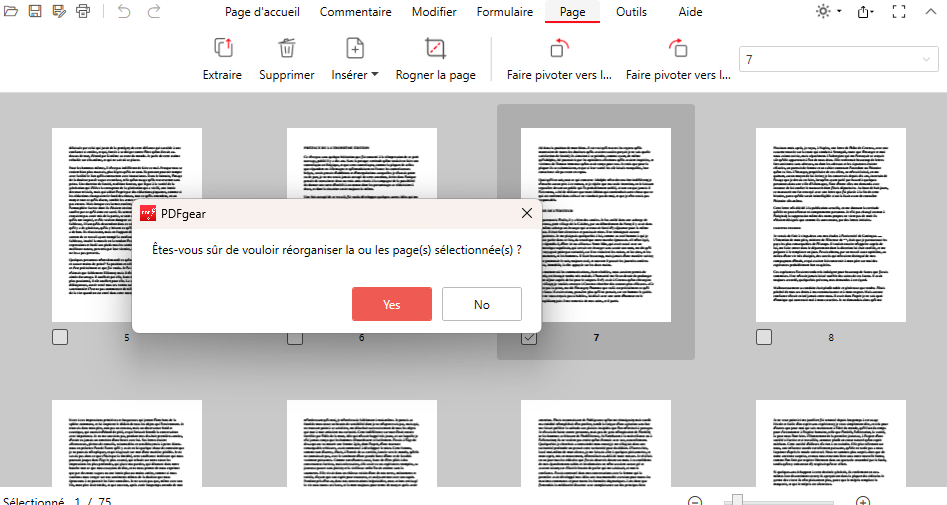This screenshot has width=947, height=505.
Task: Click the PDFgear logo in the dialog
Action: [x=148, y=213]
